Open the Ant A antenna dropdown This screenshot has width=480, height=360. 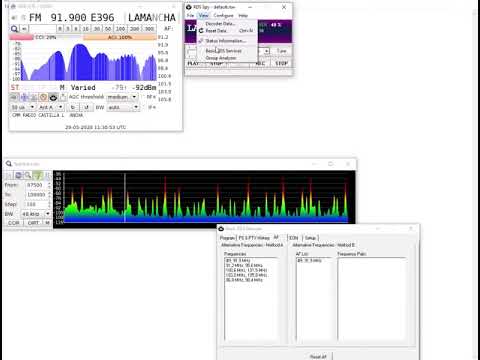[x=51, y=107]
